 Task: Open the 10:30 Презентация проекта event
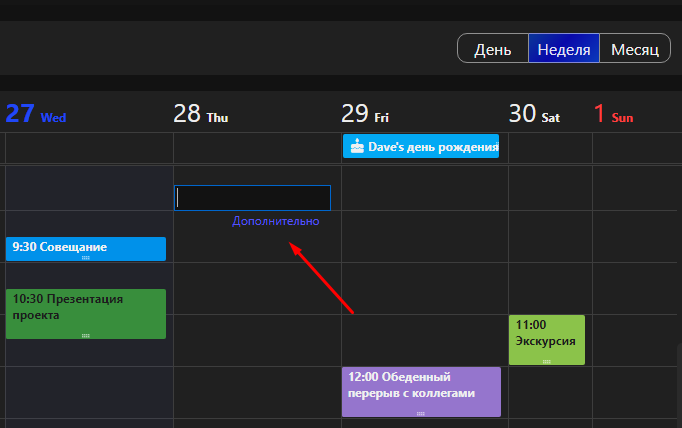[86, 314]
